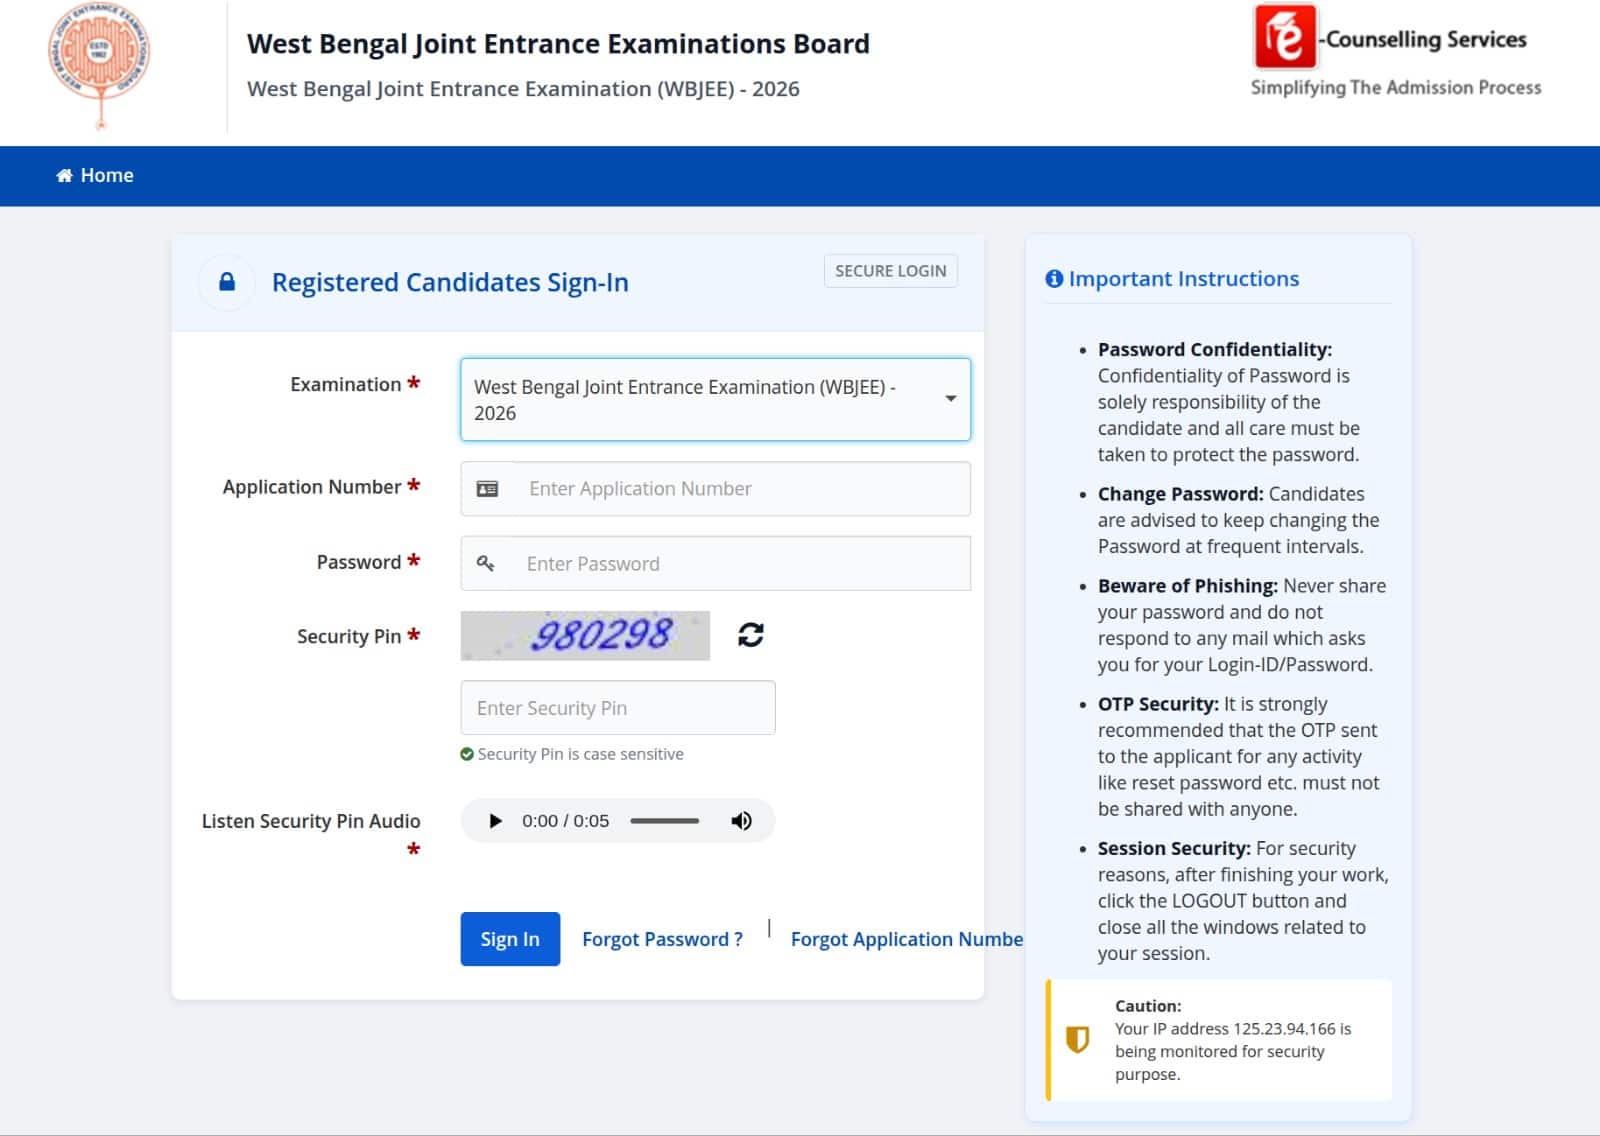Click the Security Pin field label

[348, 636]
